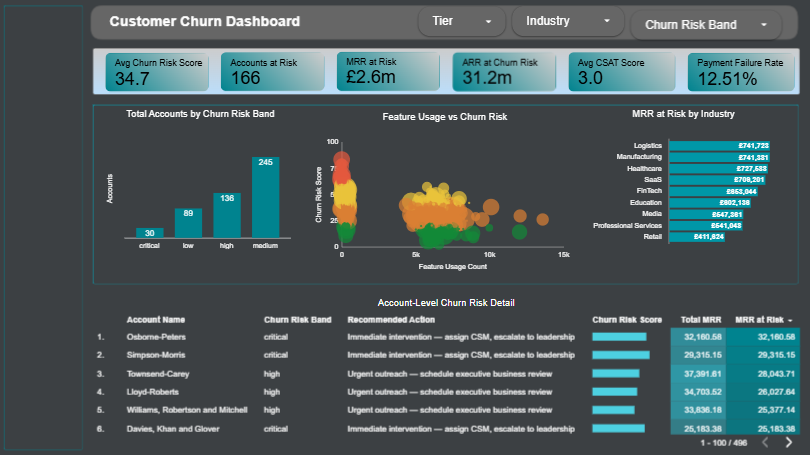Viewport: 810px width, 455px height.
Task: Click Total MRR value 34,703.52
Action: click(703, 392)
